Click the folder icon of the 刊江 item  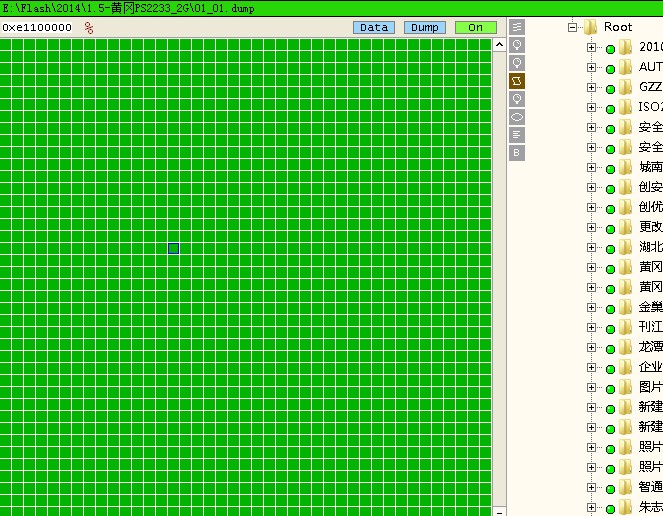tap(625, 327)
